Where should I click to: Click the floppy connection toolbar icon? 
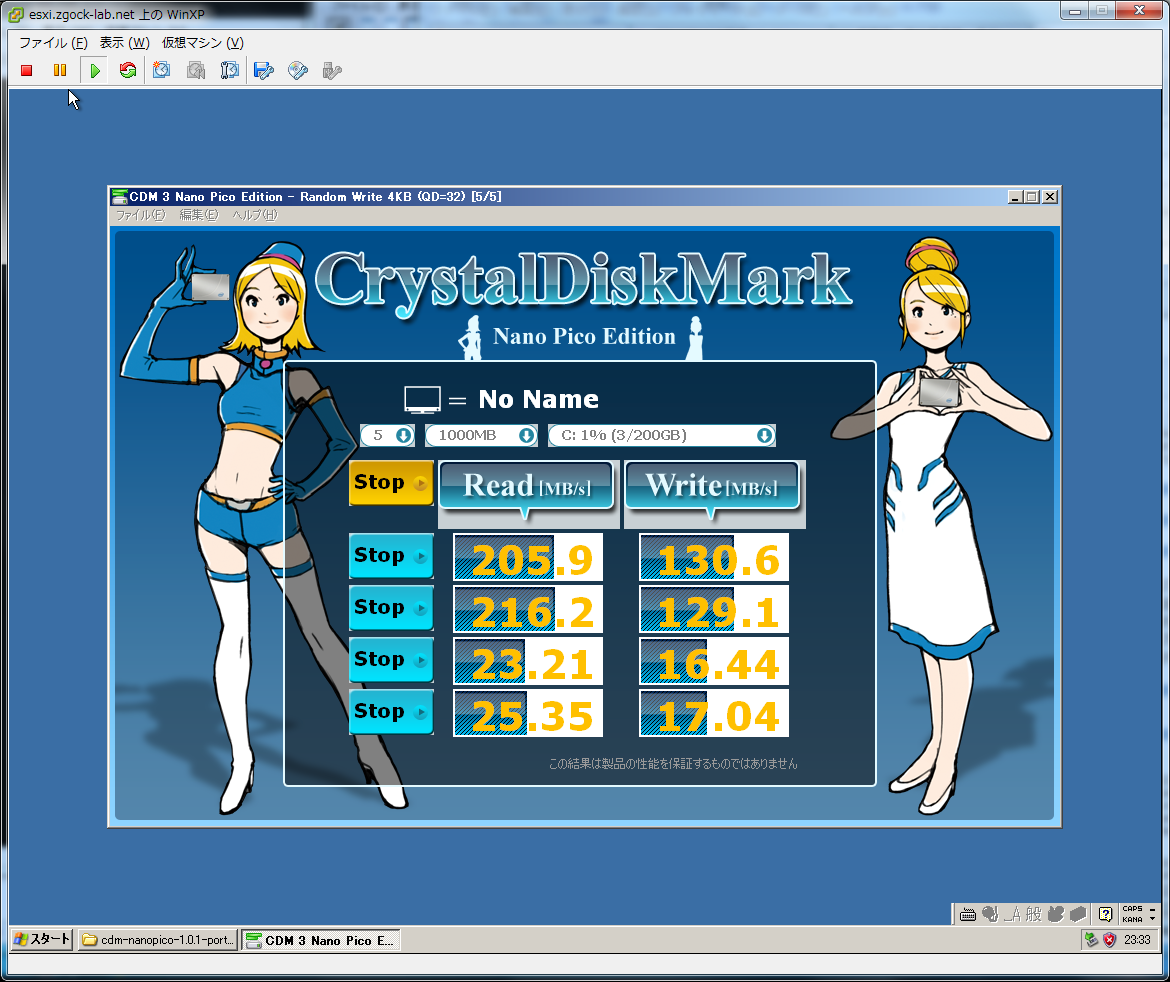click(263, 70)
